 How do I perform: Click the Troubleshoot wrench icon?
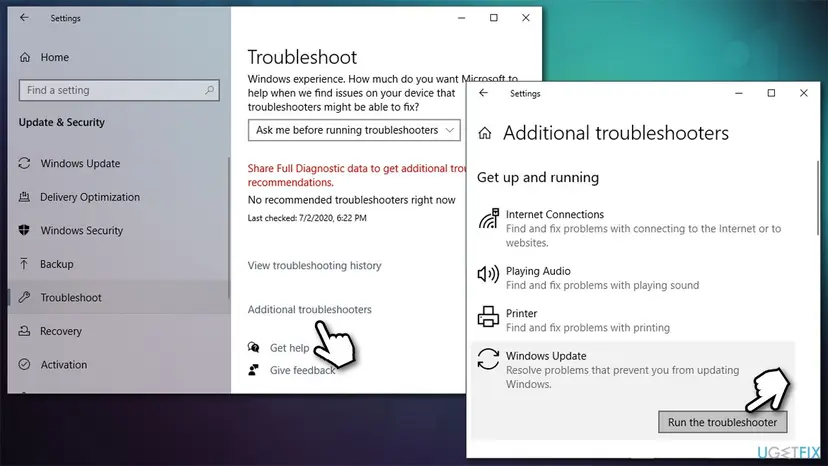click(24, 297)
